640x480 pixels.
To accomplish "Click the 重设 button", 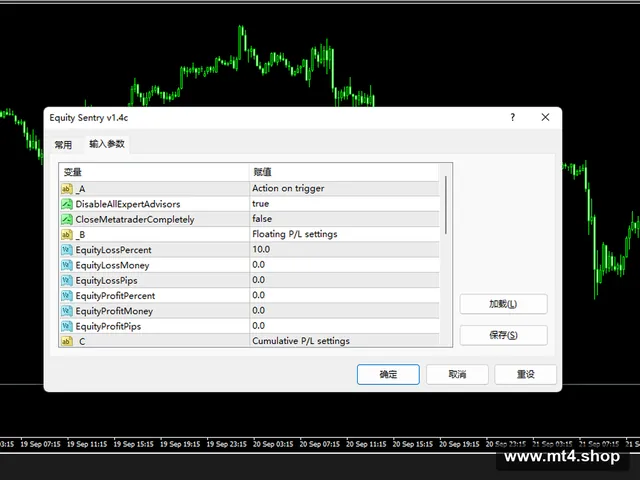I will point(526,374).
